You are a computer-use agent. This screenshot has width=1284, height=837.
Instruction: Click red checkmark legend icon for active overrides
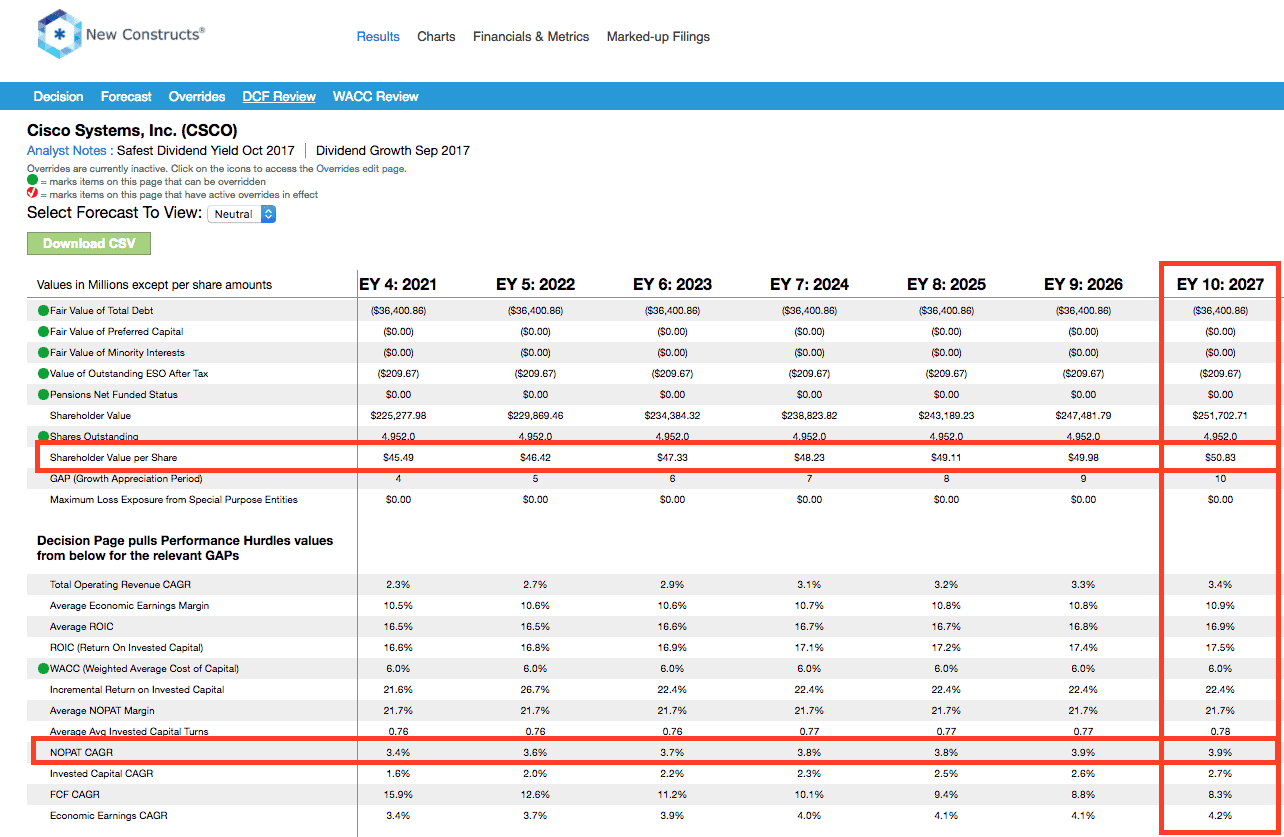[x=32, y=194]
